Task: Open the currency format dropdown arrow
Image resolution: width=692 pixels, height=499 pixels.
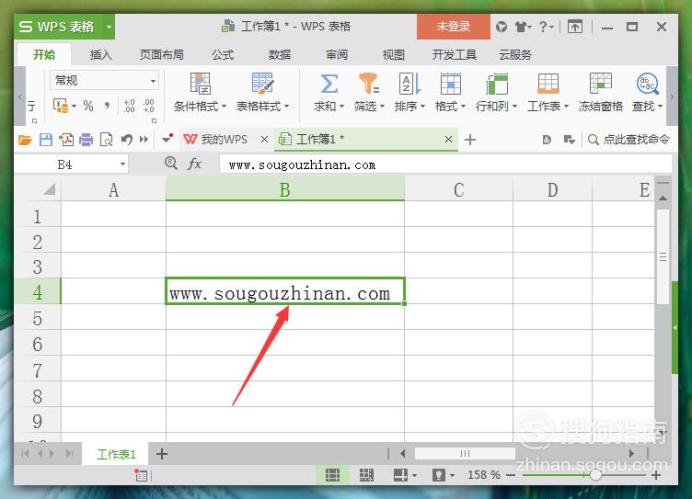Action: (74, 106)
